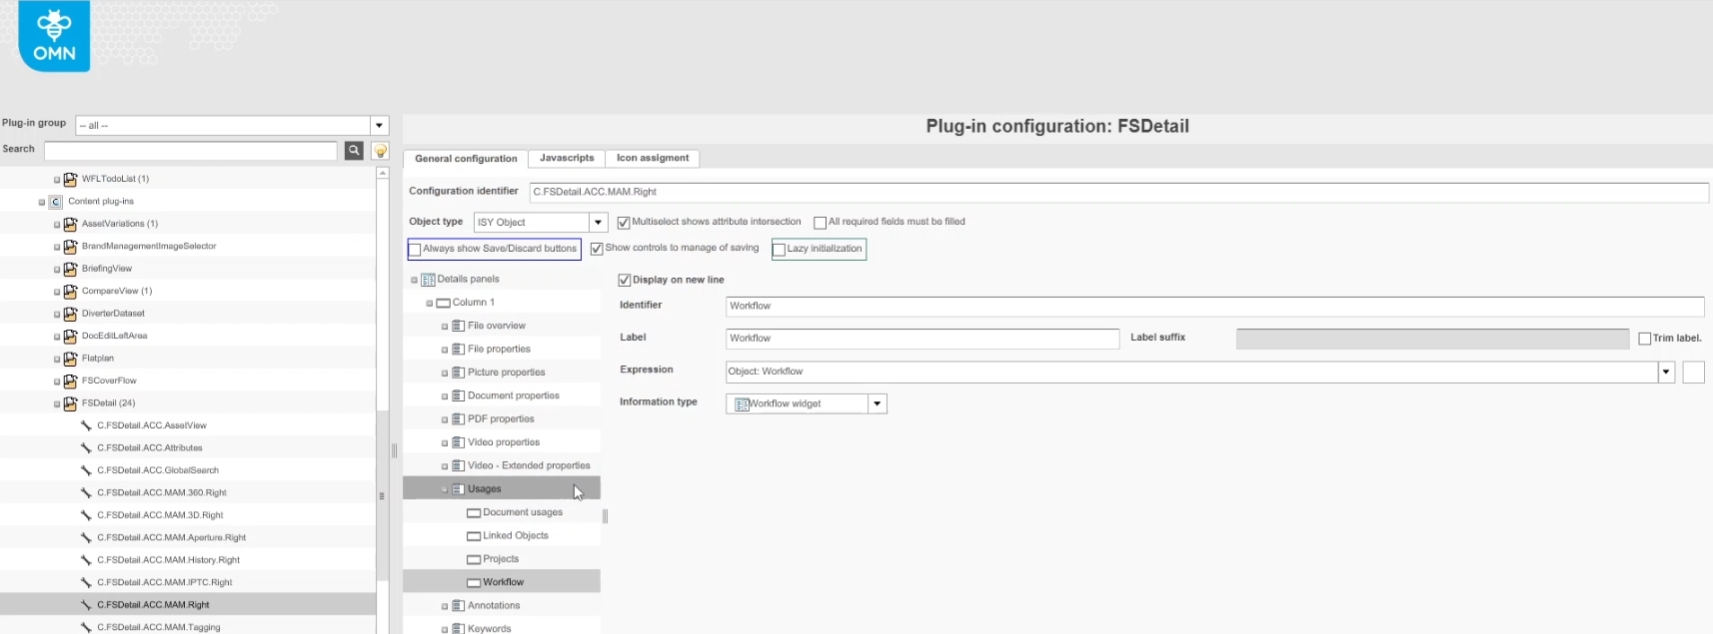Click the Content plug-ins category icon
The image size is (1713, 634).
[56, 202]
